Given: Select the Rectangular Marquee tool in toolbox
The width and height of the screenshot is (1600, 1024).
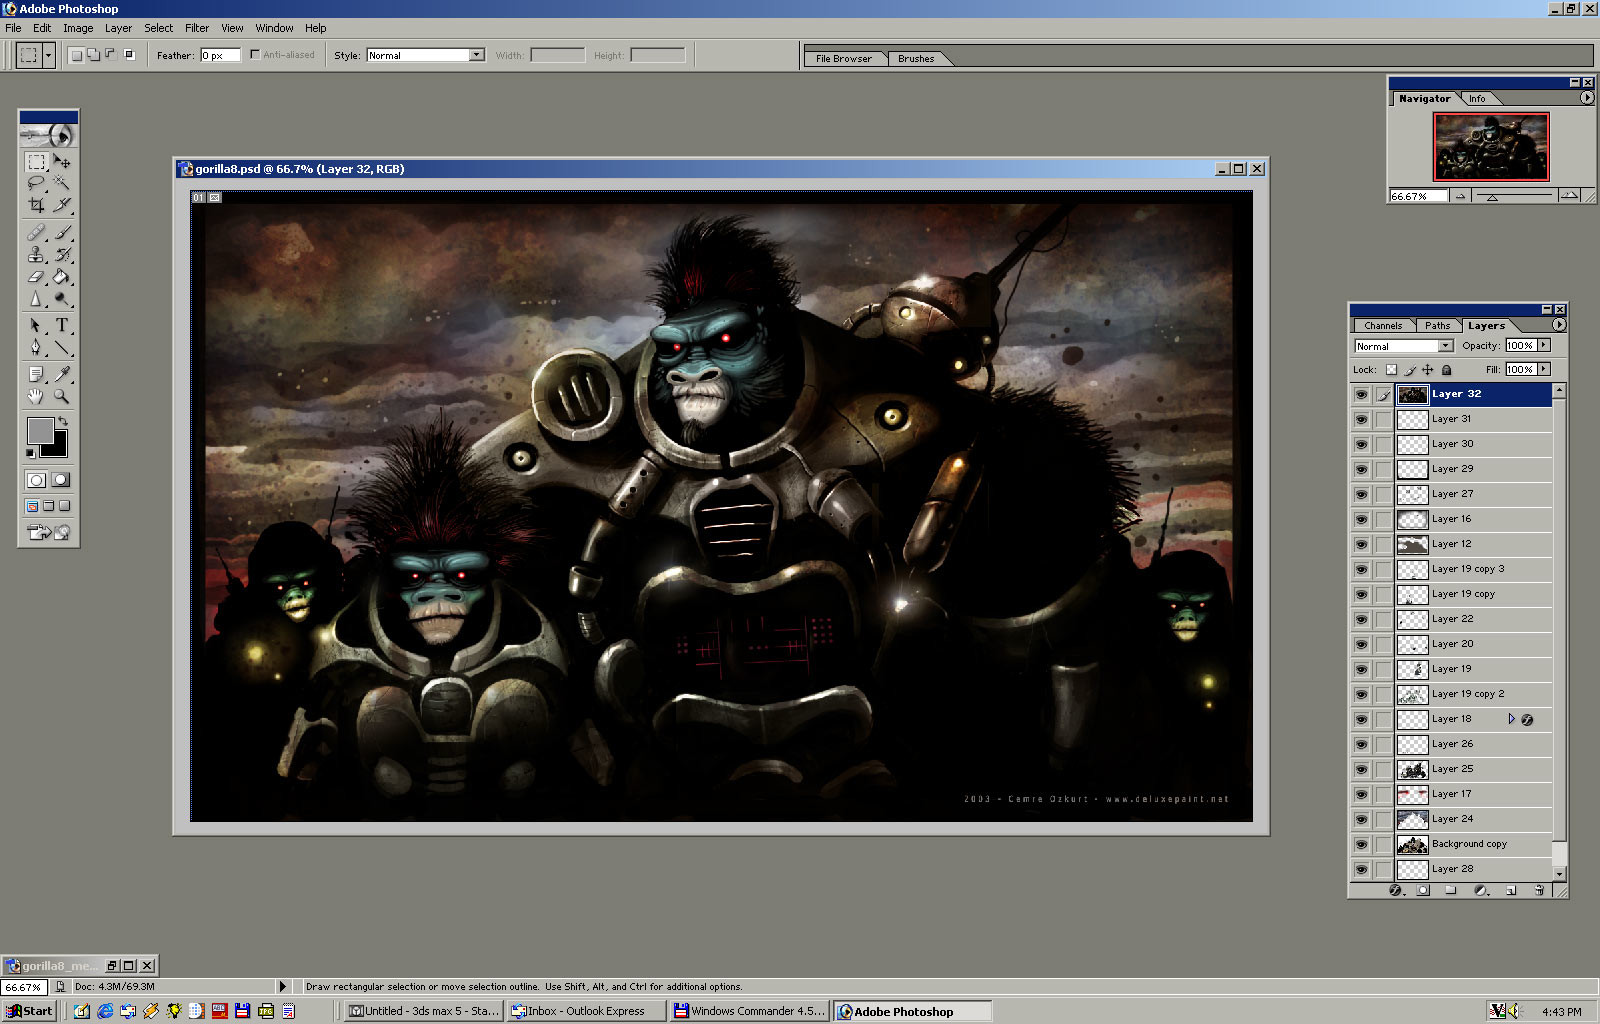Looking at the screenshot, I should [x=37, y=161].
